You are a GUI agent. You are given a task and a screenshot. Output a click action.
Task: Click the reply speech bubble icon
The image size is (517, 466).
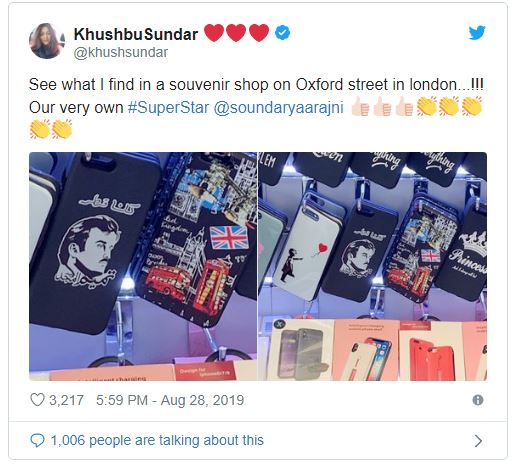click(37, 440)
